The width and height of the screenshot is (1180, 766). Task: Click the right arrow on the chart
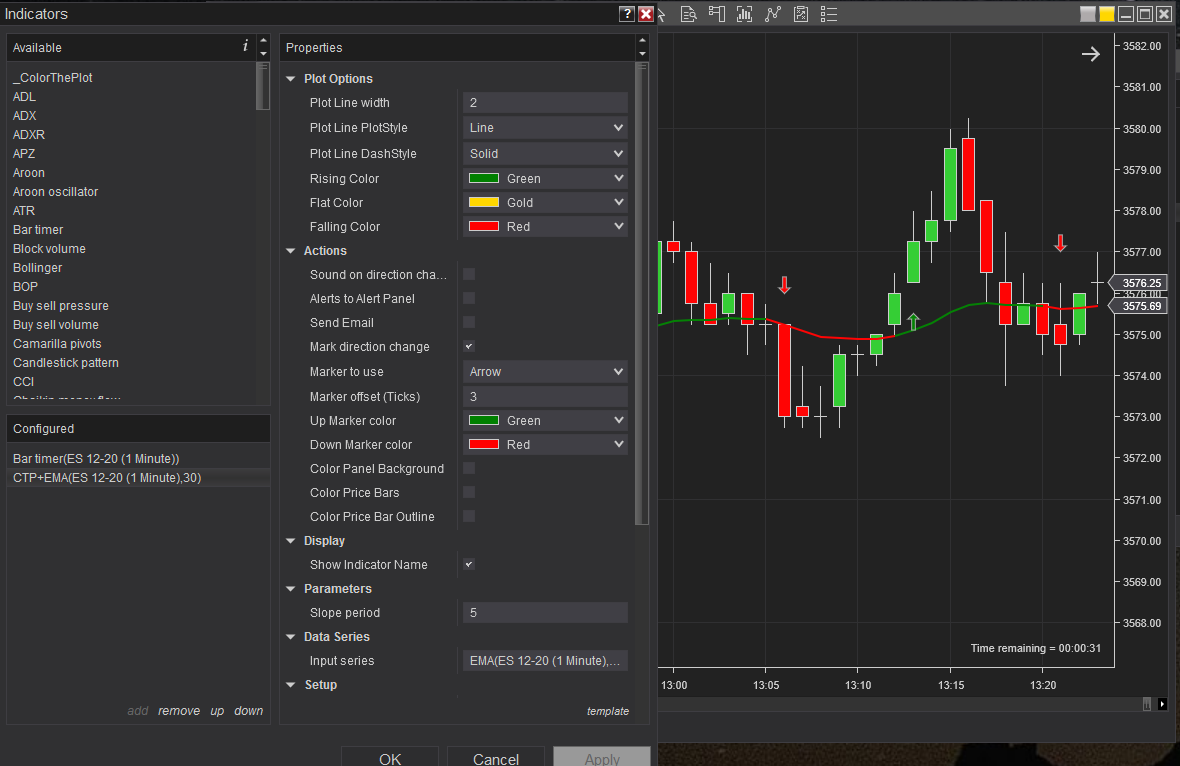pos(1090,54)
